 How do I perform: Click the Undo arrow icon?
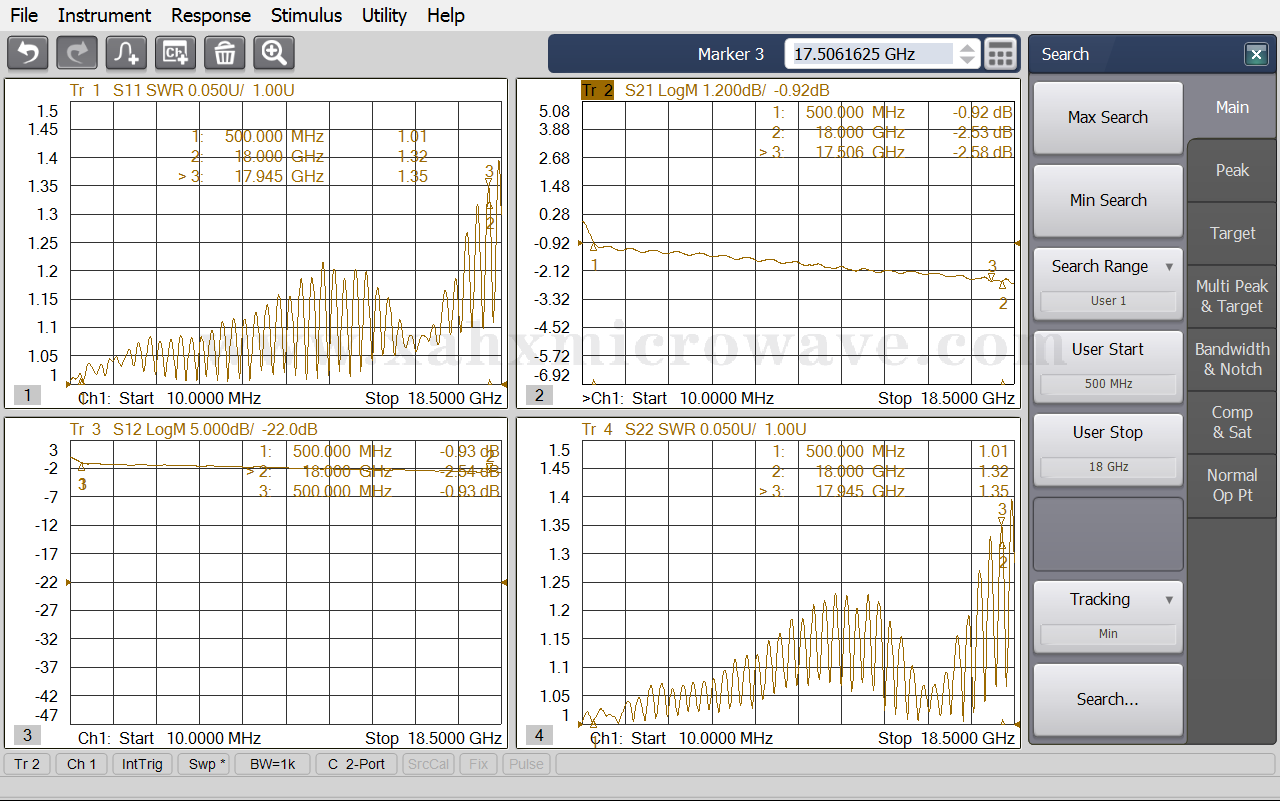(x=28, y=53)
